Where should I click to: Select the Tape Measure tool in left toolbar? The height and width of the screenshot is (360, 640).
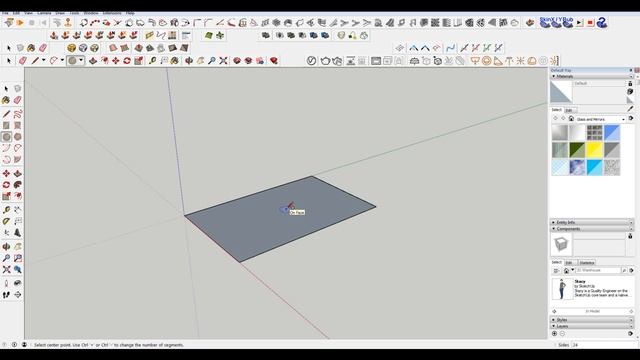(6, 210)
